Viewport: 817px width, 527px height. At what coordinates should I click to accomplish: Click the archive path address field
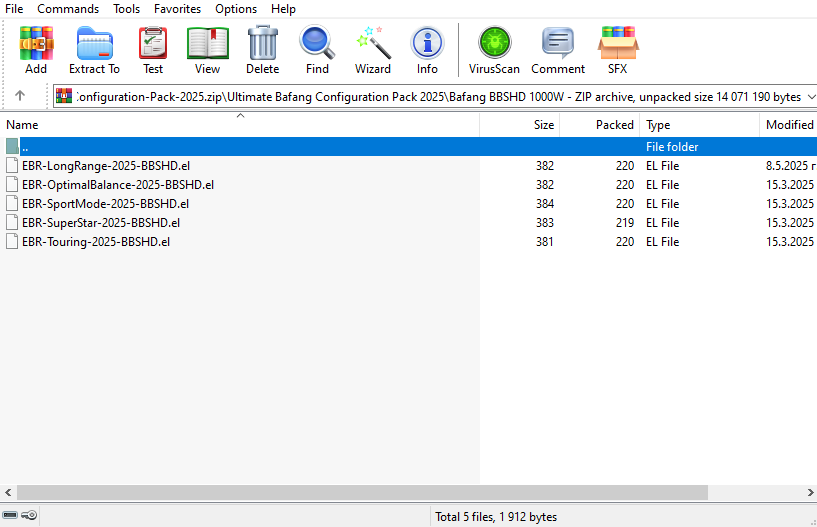coord(435,96)
